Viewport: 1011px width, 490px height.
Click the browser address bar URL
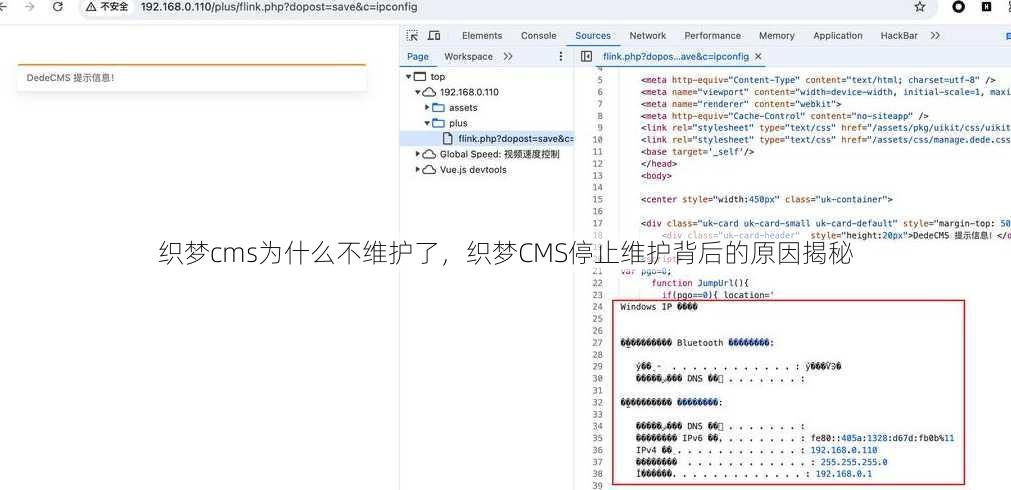coord(279,7)
